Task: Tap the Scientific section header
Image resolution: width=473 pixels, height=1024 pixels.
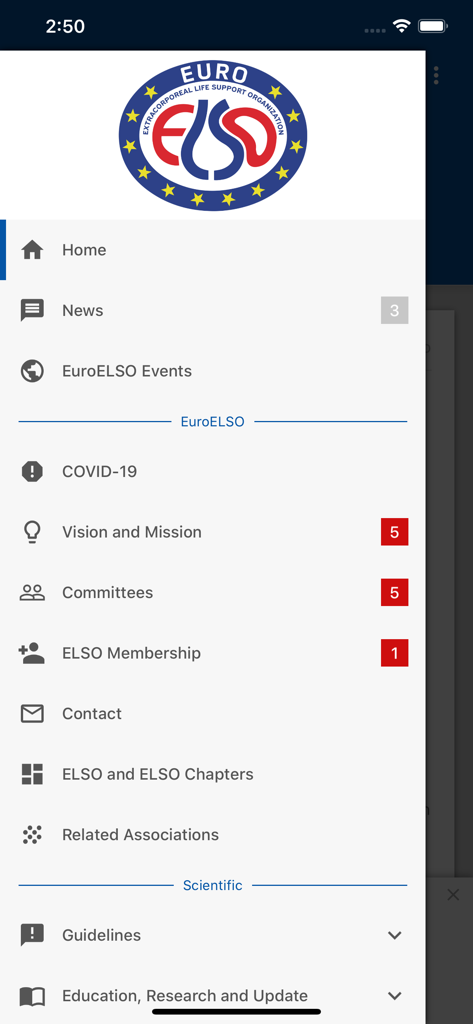Action: [212, 886]
